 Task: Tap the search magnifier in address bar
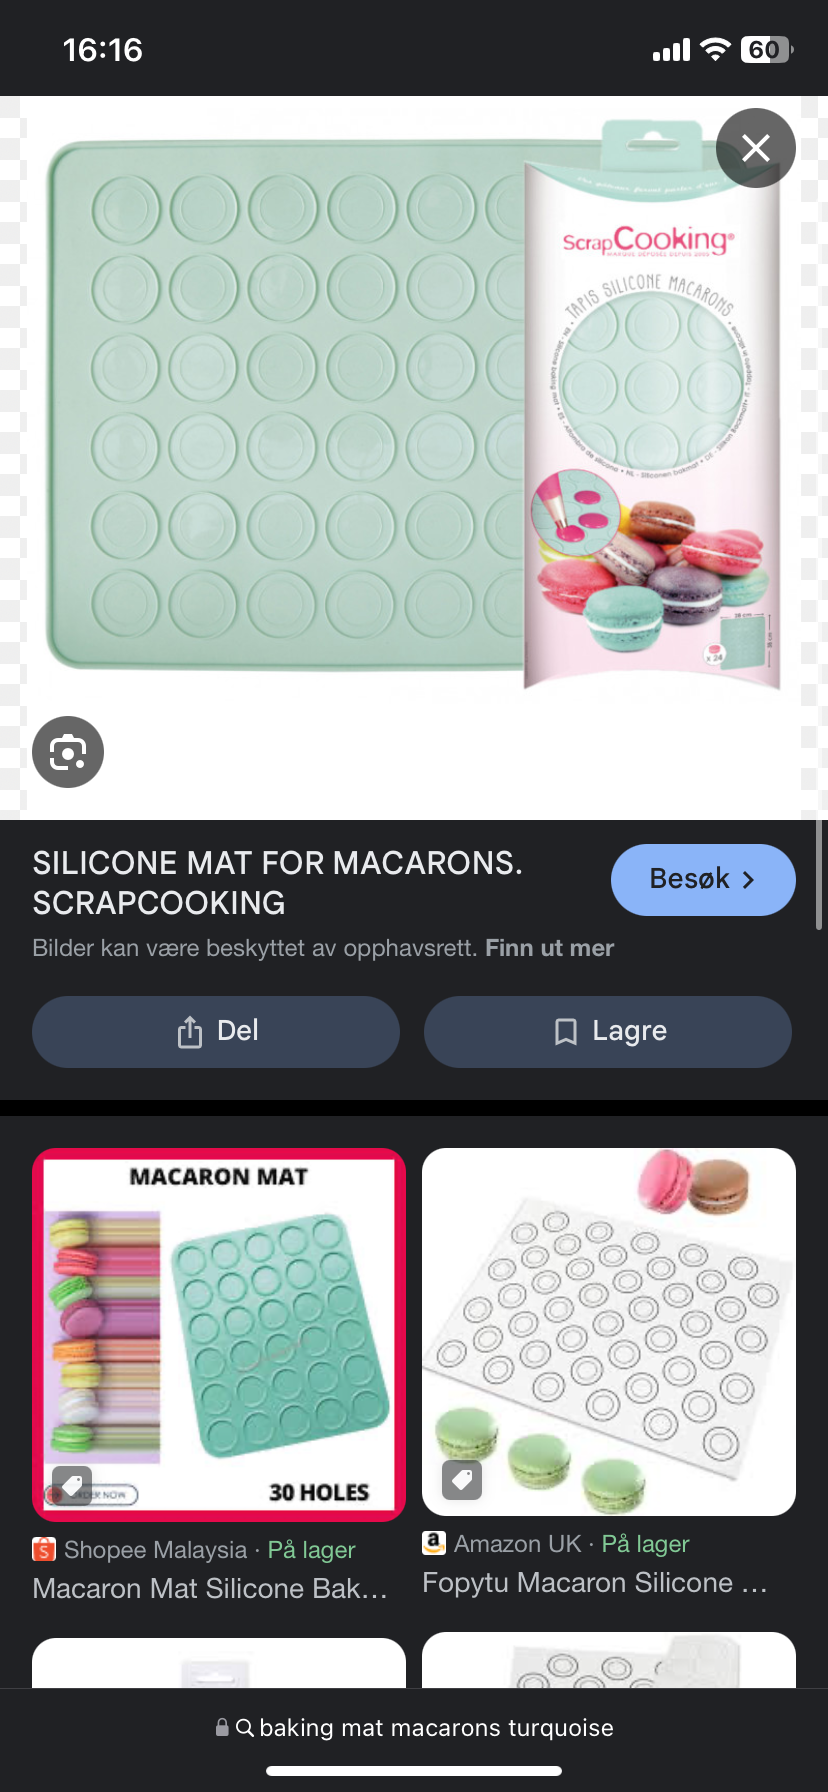pos(244,1728)
